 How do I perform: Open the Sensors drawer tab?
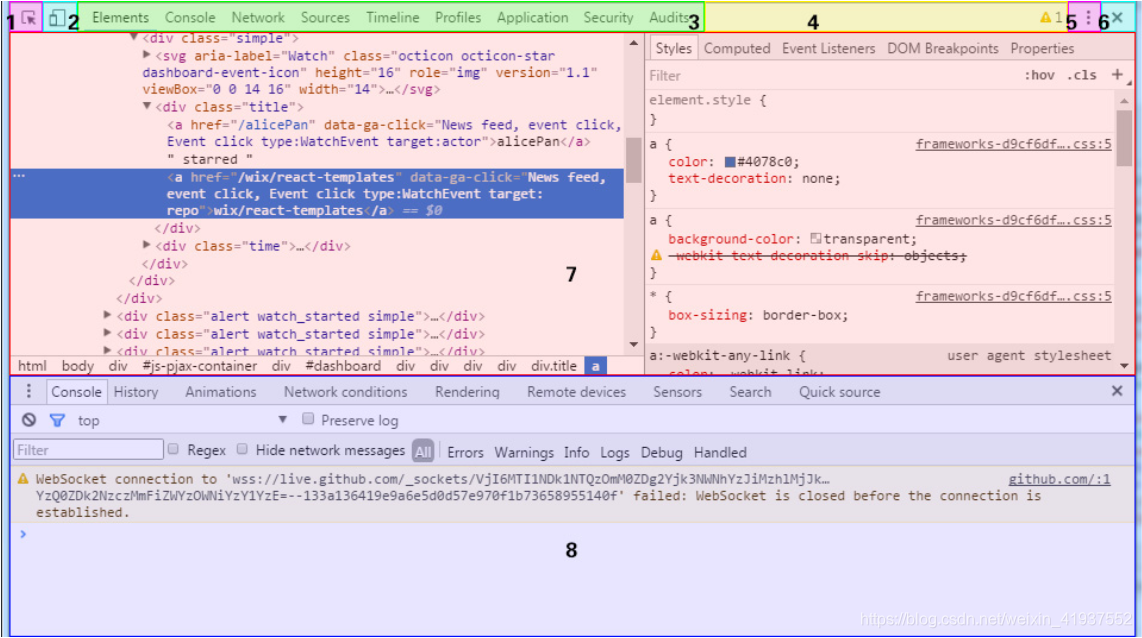click(677, 392)
